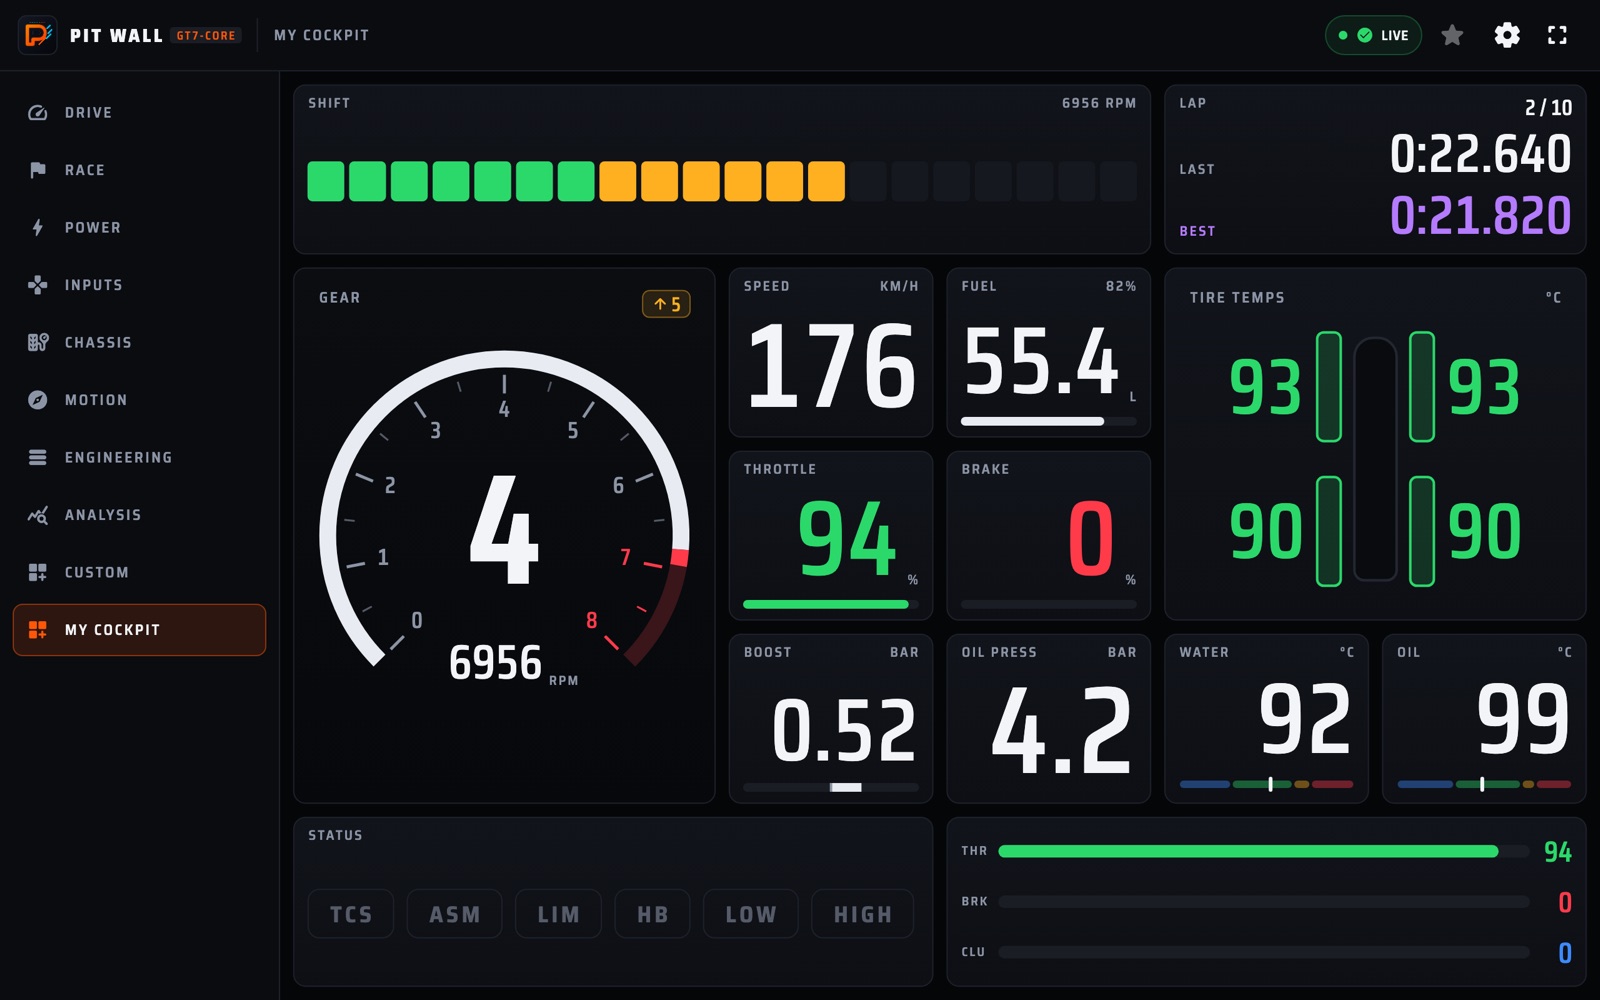This screenshot has height=1000, width=1600.
Task: Toggle the TCS status indicator
Action: 351,914
